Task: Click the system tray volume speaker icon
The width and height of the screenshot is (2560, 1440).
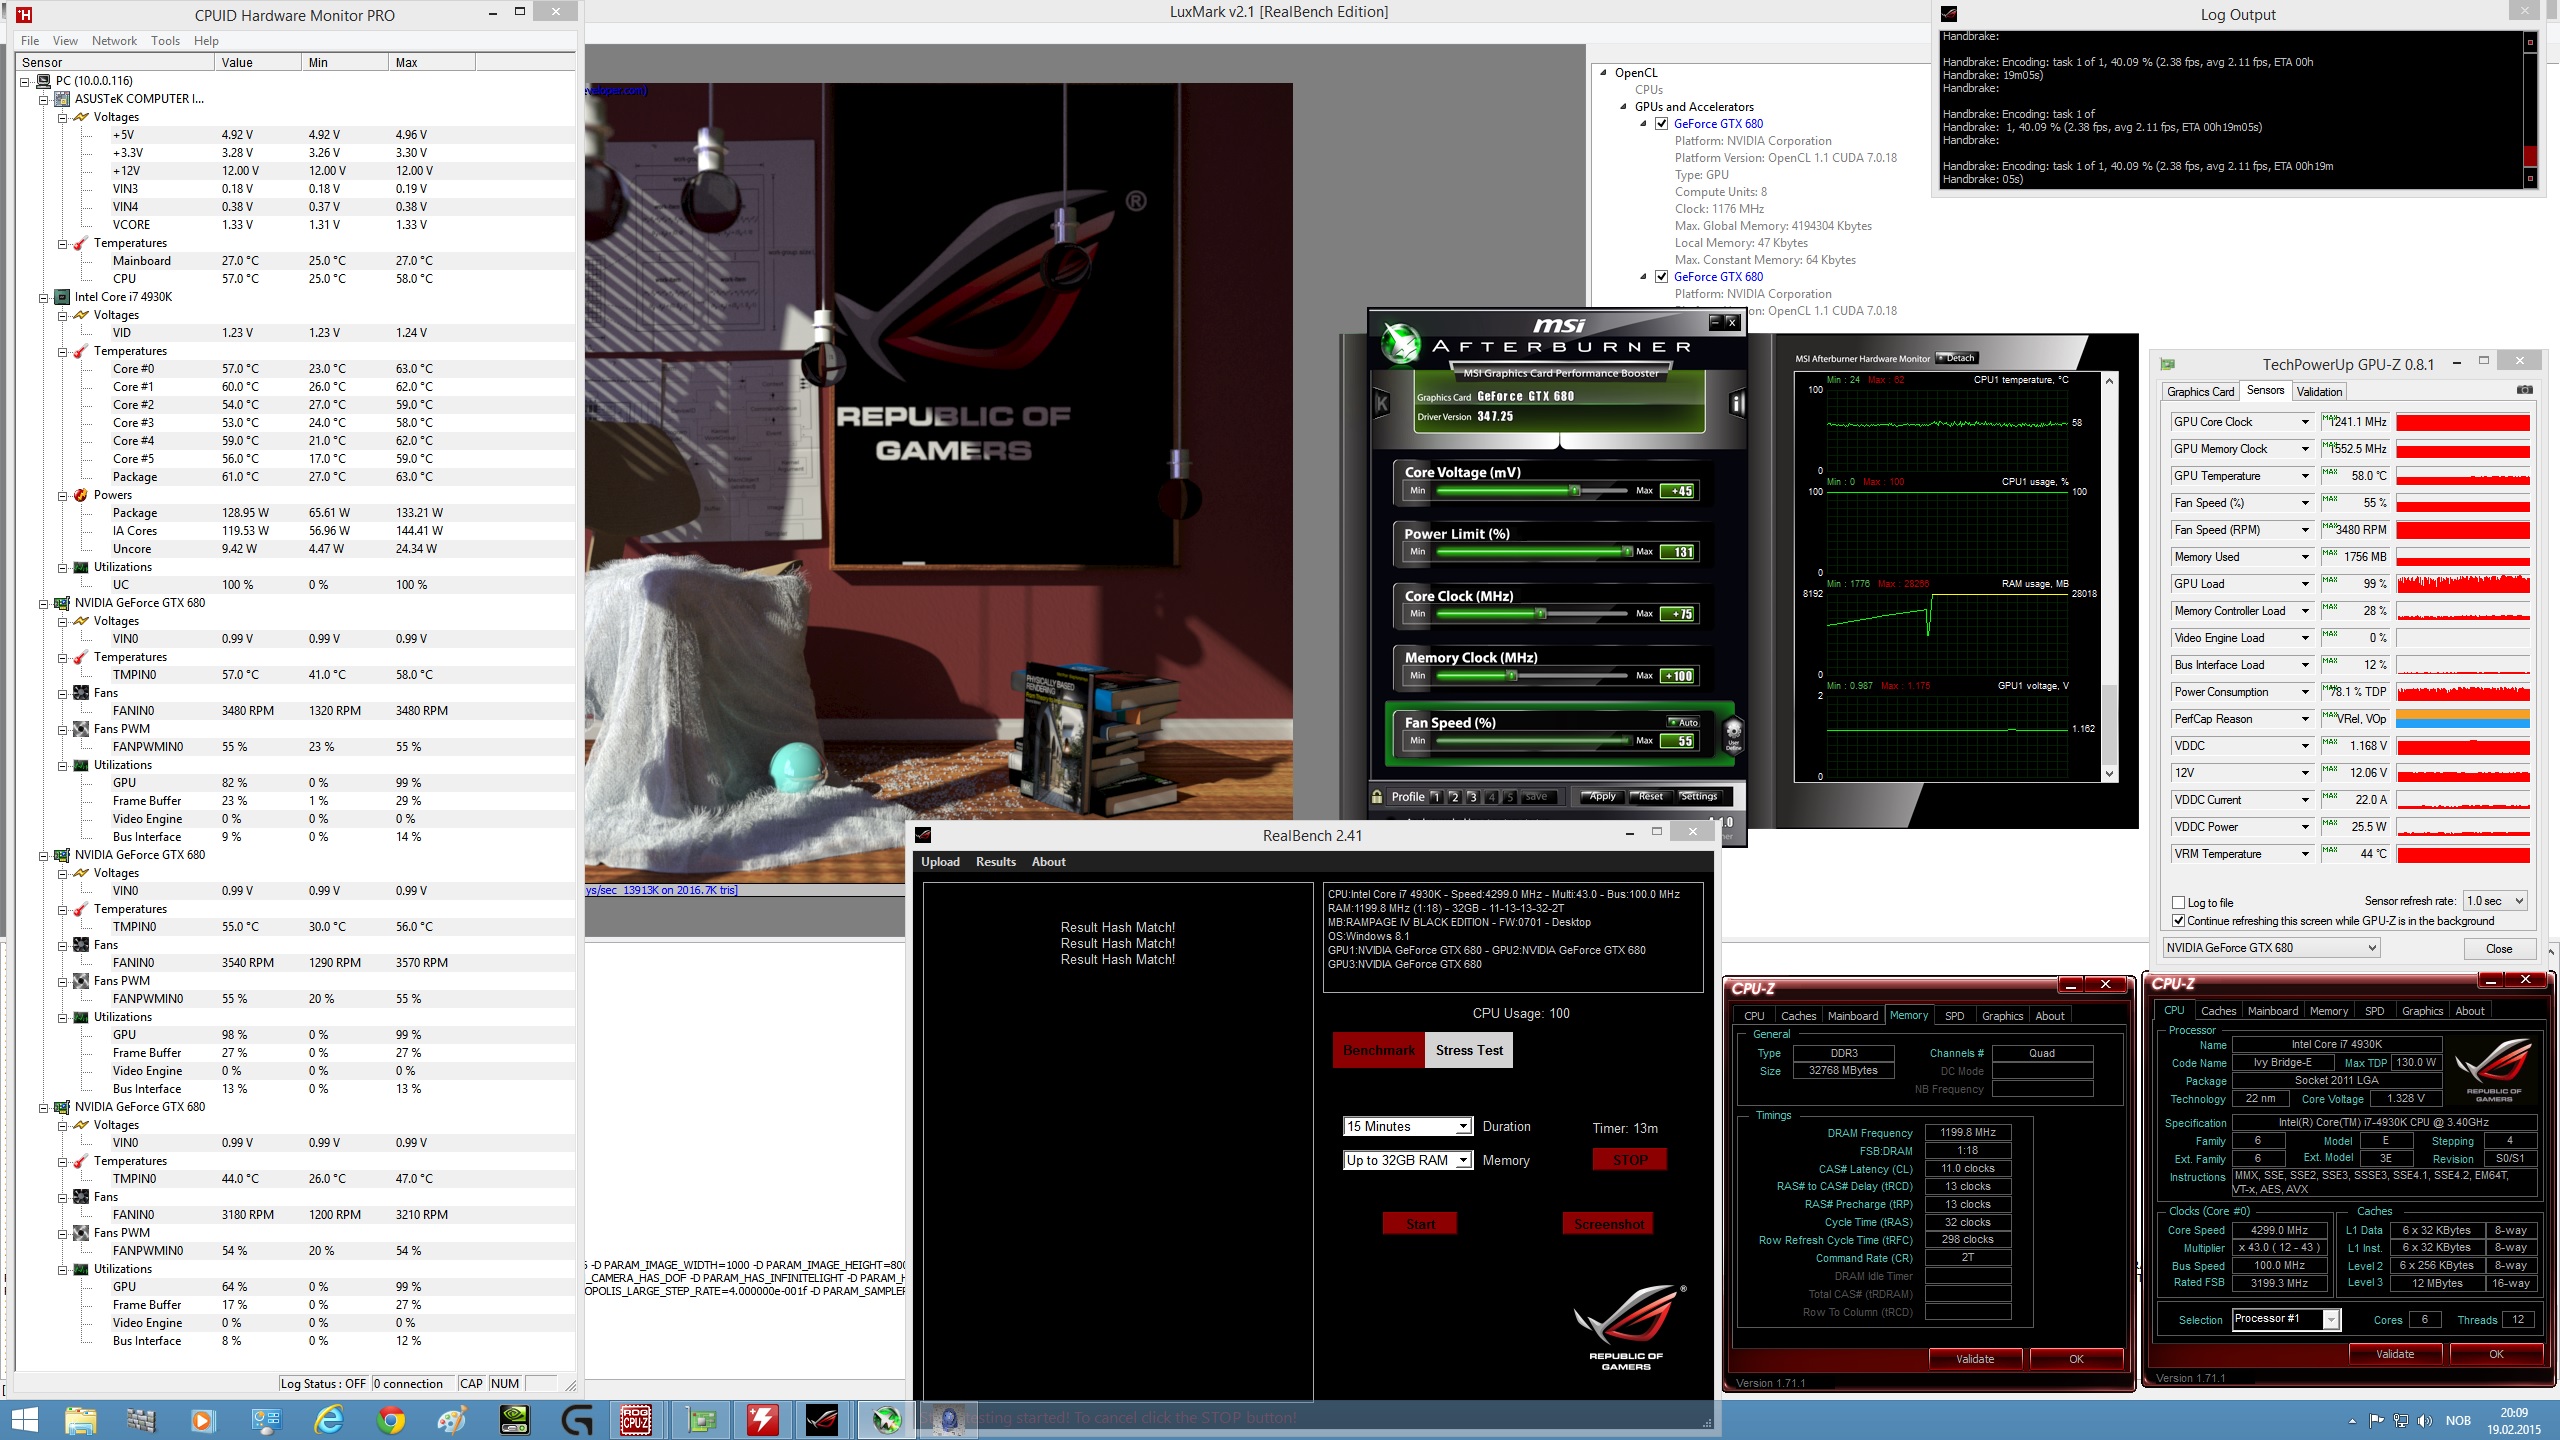Action: [2424, 1421]
